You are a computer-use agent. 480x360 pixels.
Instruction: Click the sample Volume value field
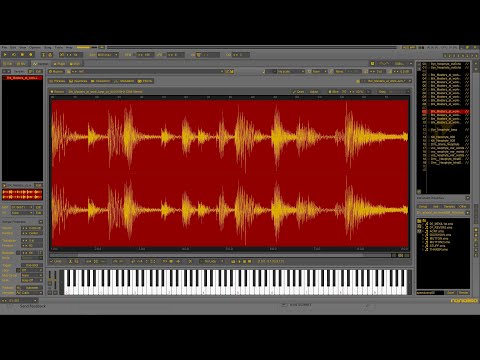point(32,228)
